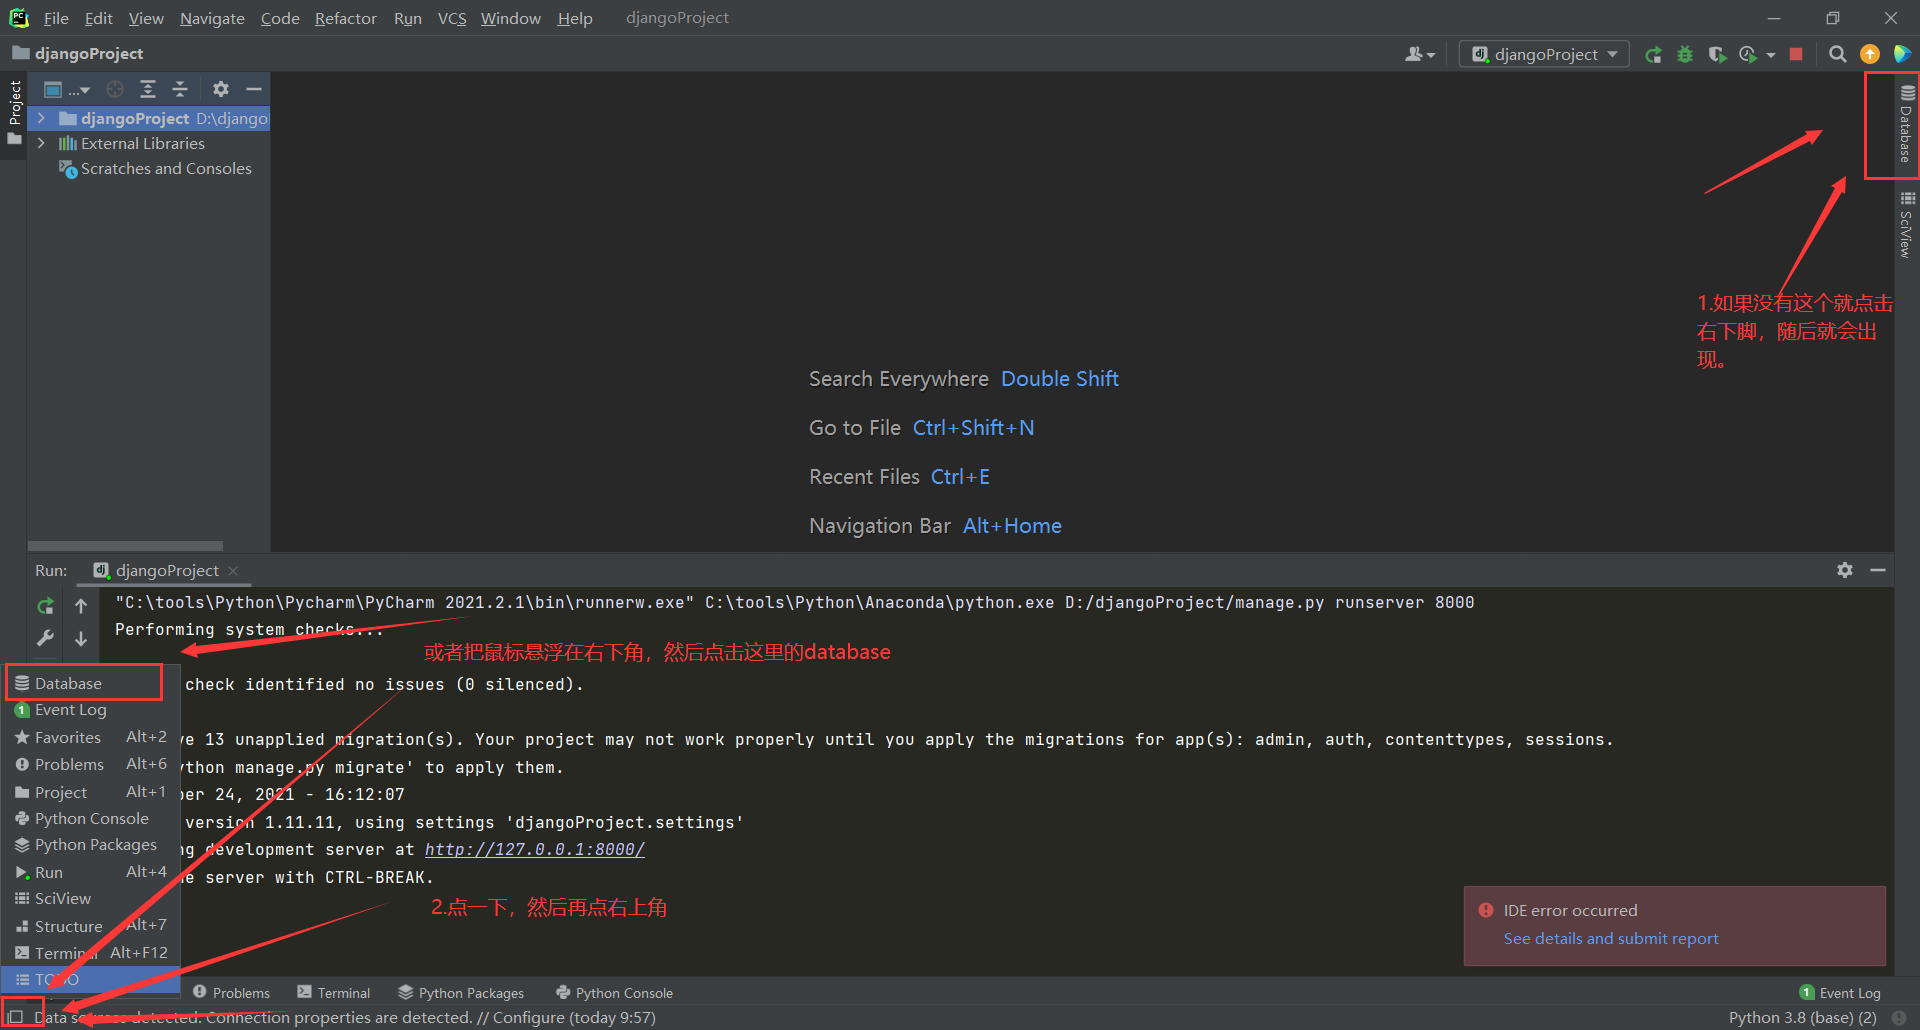Image resolution: width=1920 pixels, height=1030 pixels.
Task: Open the djangoProject run configuration dropdown
Action: (1544, 54)
